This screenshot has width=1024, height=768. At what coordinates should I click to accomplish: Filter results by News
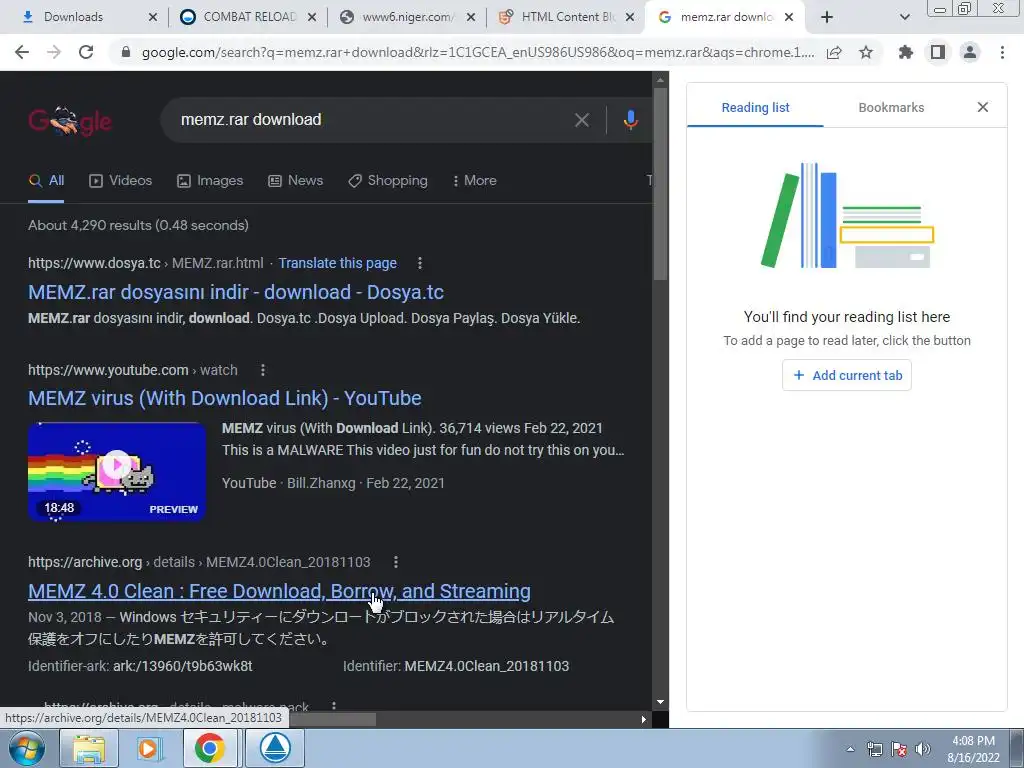coord(296,181)
